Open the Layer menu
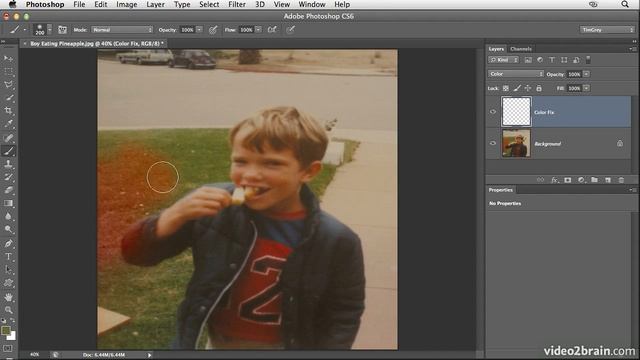The width and height of the screenshot is (640, 360). click(x=156, y=4)
